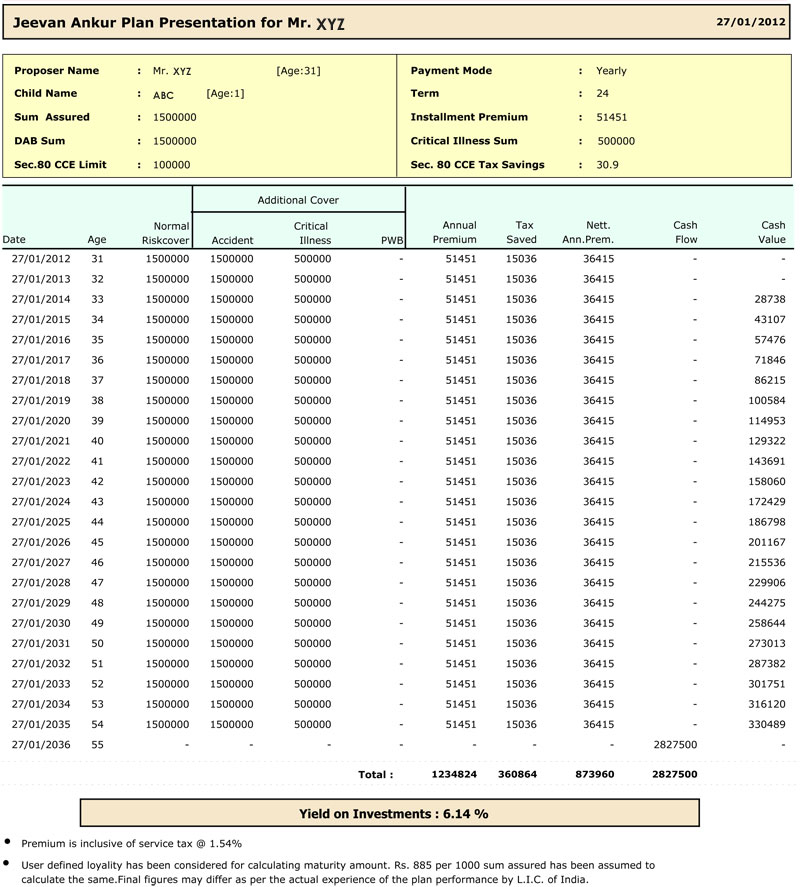The width and height of the screenshot is (800, 887).
Task: Click the Payment Mode value Yearly
Action: [611, 71]
